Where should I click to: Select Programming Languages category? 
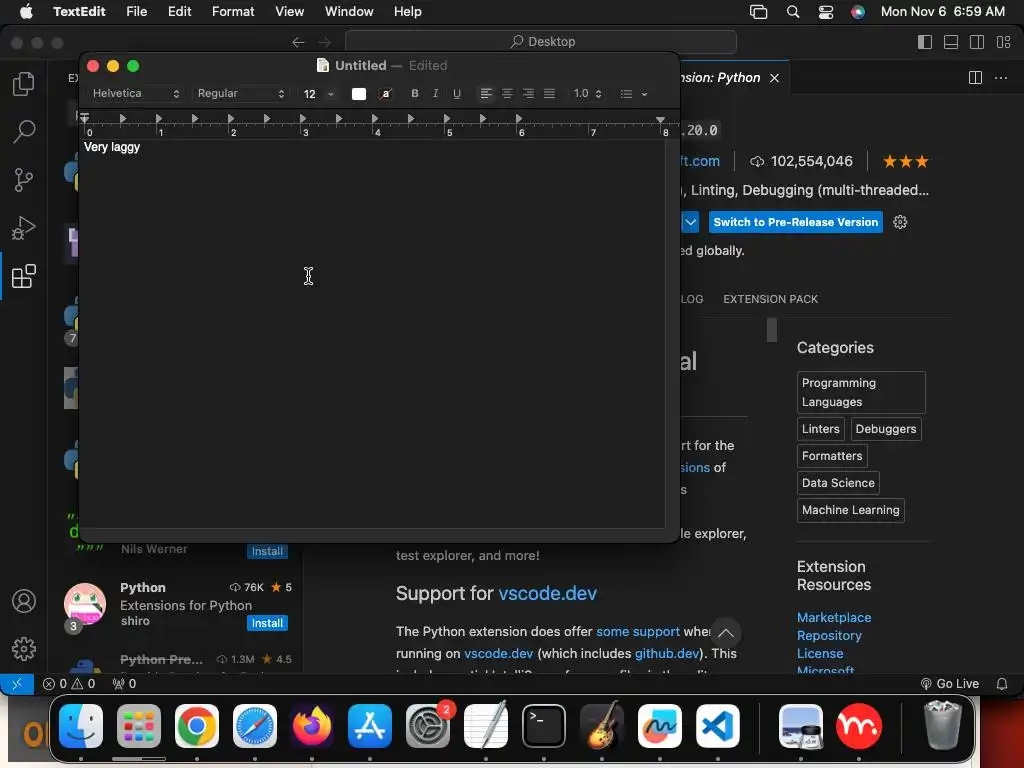tap(861, 392)
